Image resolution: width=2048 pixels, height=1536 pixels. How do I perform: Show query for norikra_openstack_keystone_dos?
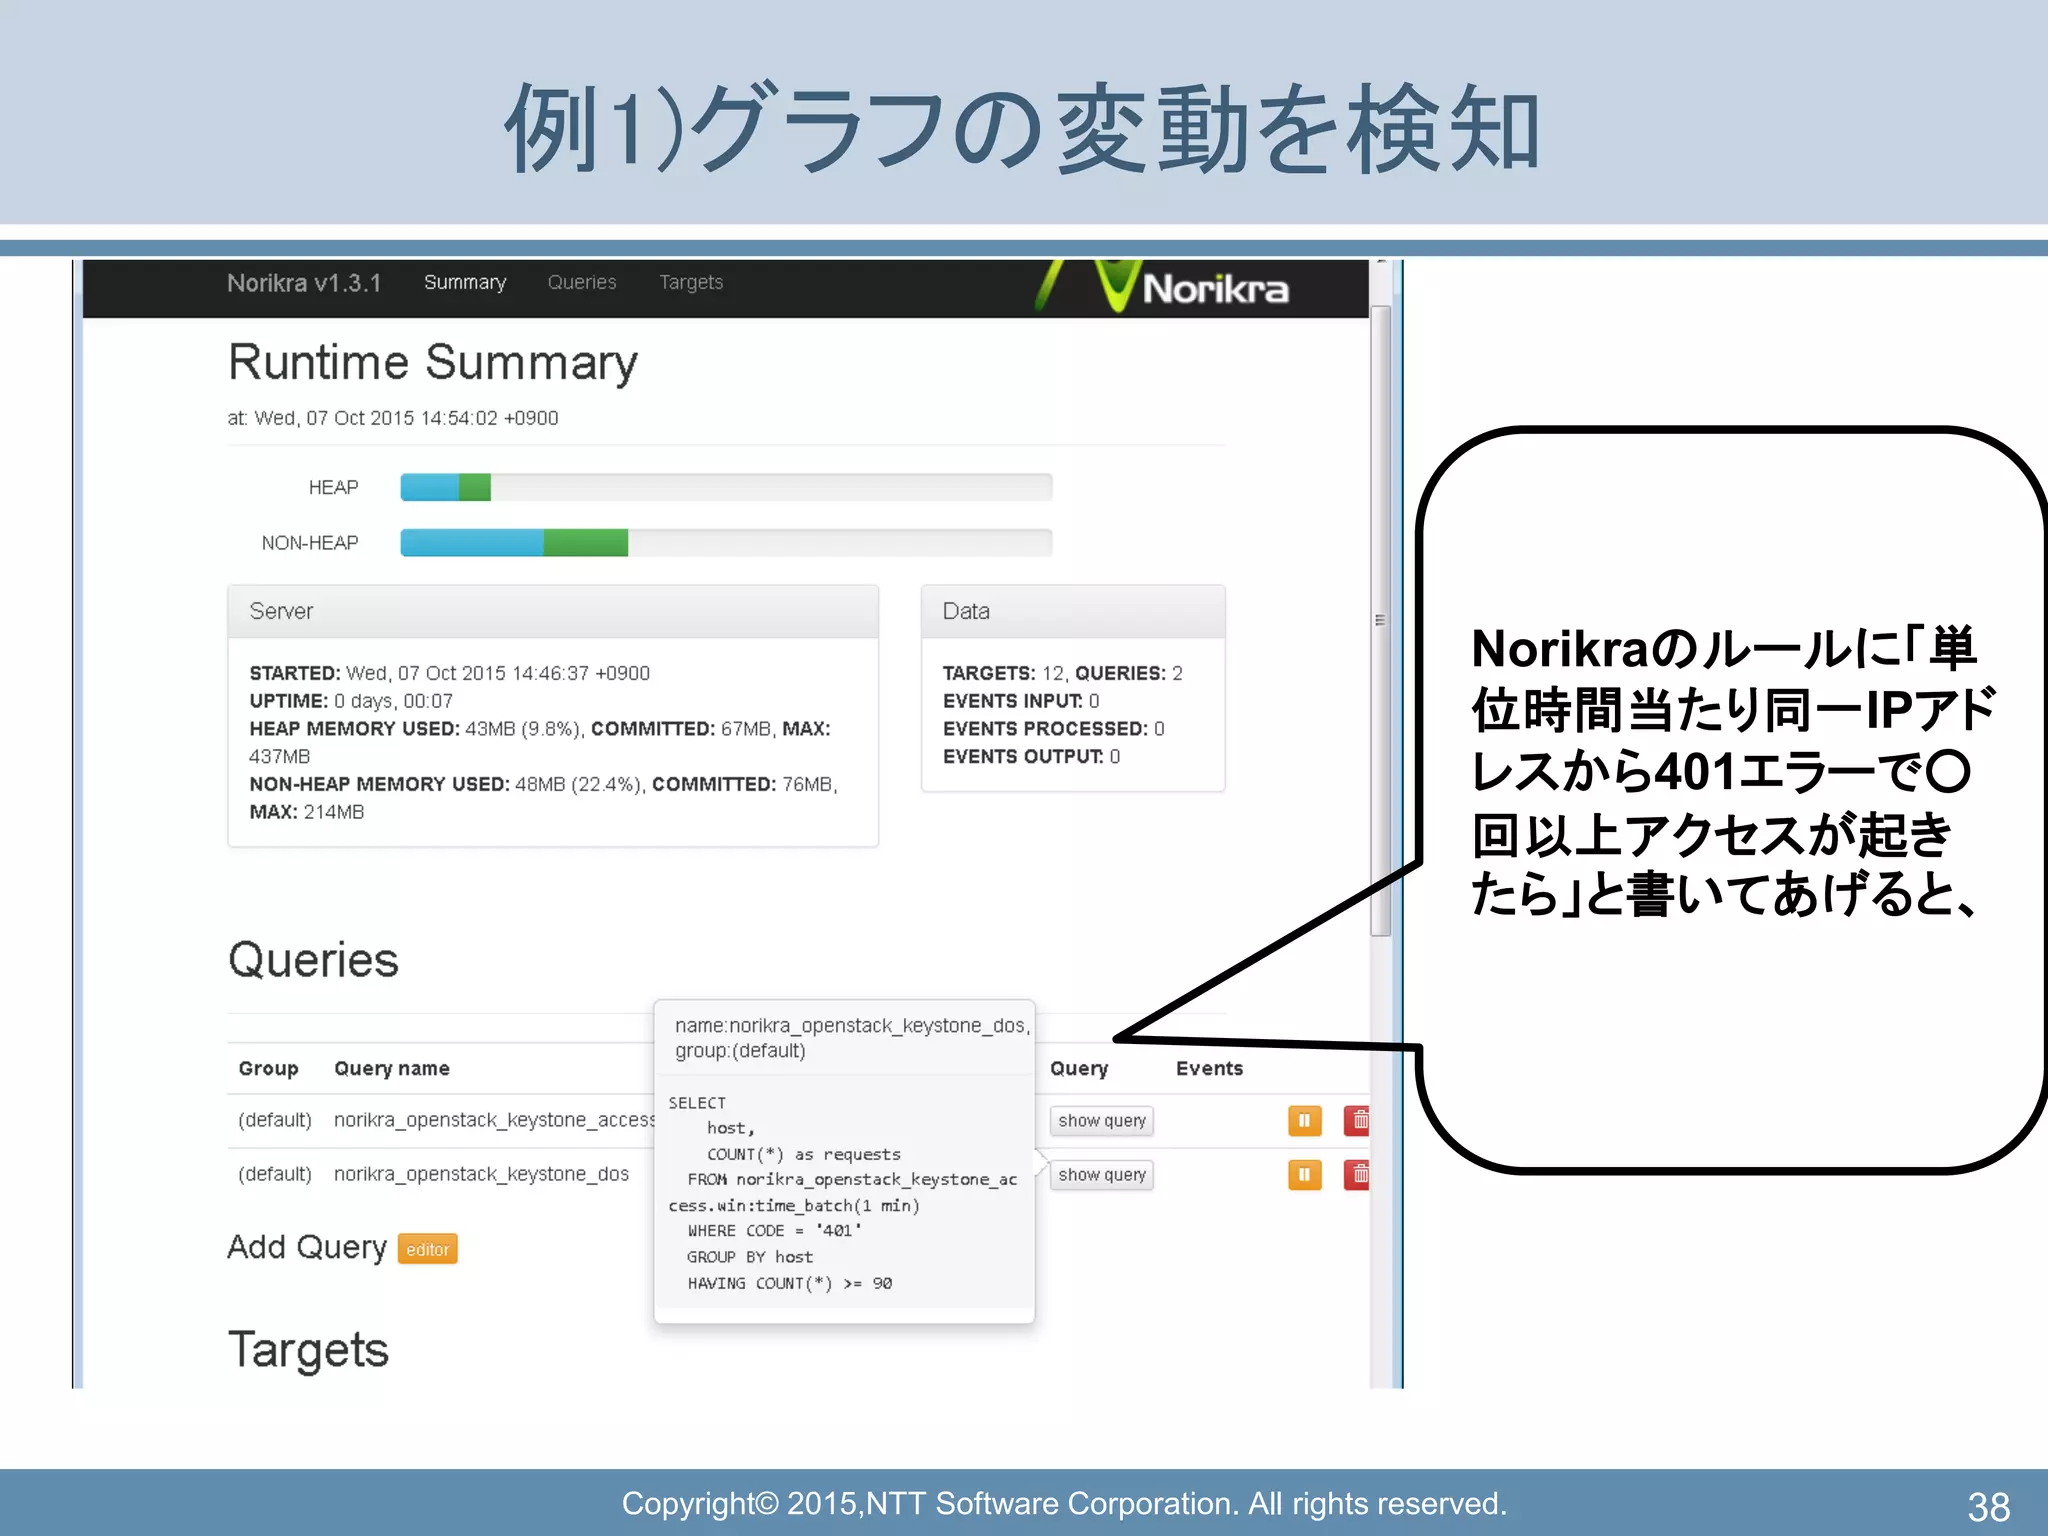click(x=1102, y=1175)
